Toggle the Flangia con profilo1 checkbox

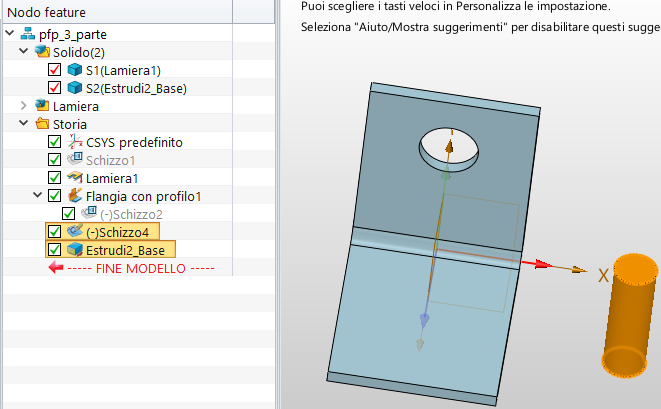click(54, 196)
